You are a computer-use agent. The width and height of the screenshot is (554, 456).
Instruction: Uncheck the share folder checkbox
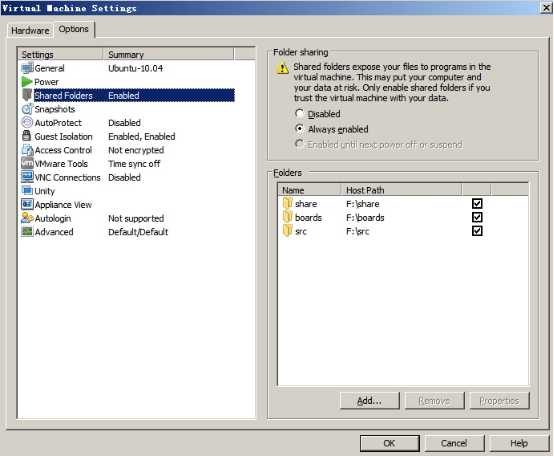point(477,203)
